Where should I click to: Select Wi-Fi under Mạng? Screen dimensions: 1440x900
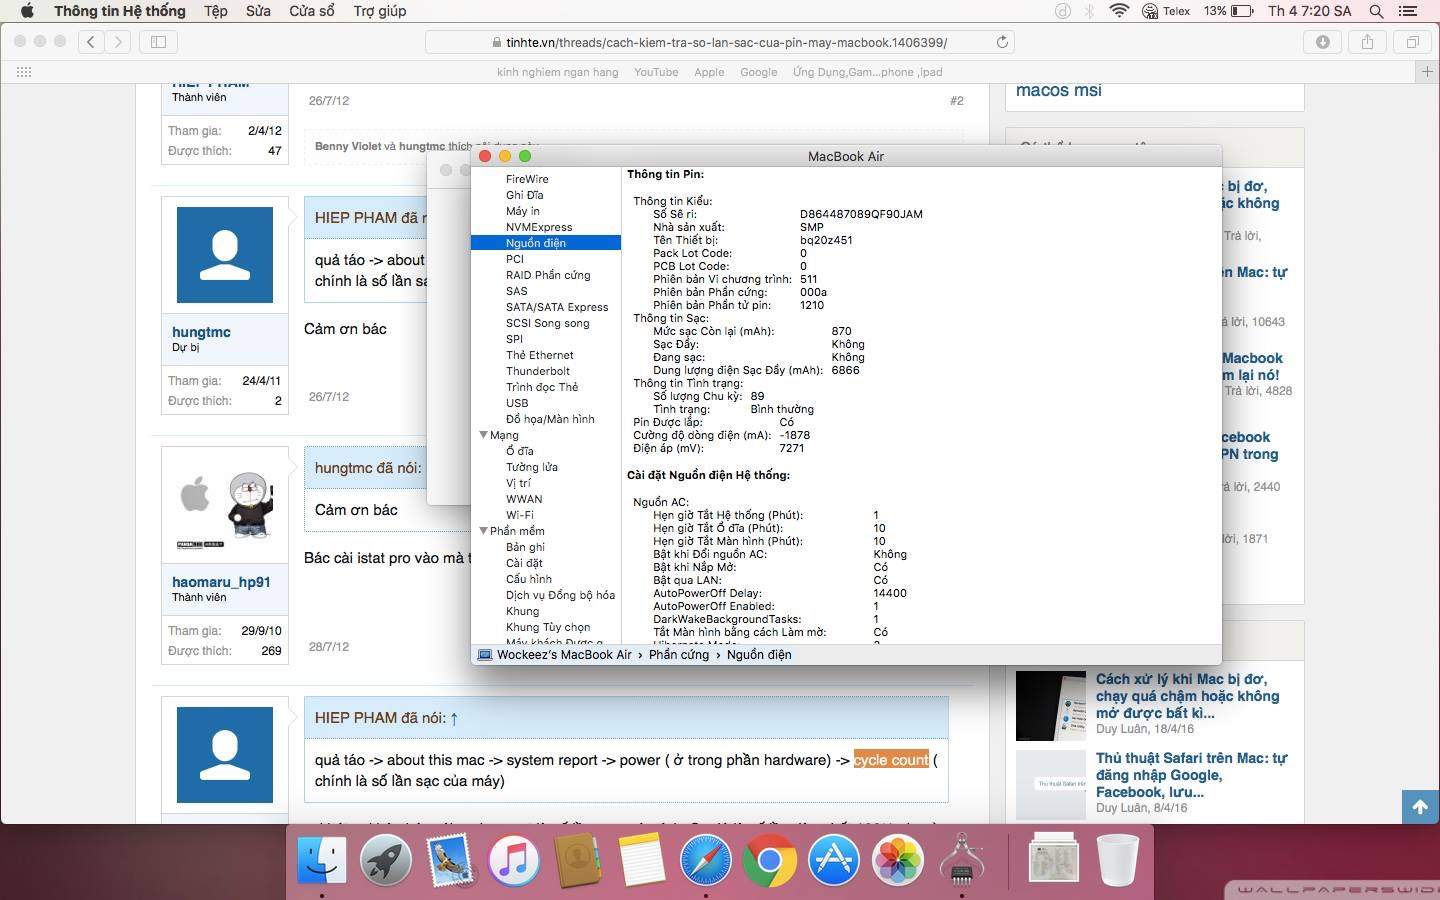point(520,515)
